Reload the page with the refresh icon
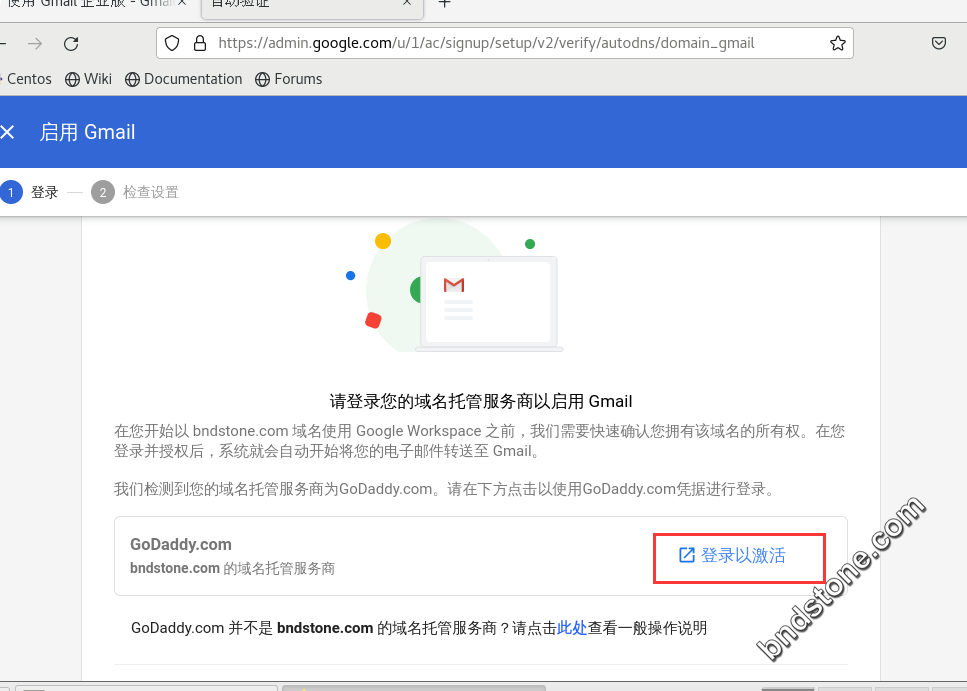 click(x=71, y=43)
